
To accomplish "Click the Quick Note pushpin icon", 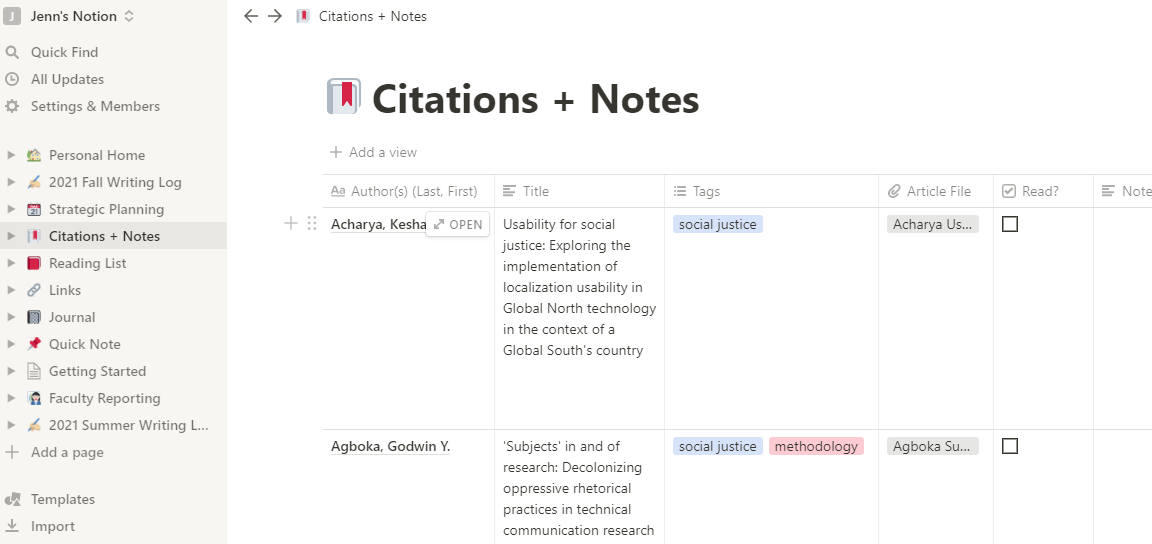I will point(34,344).
